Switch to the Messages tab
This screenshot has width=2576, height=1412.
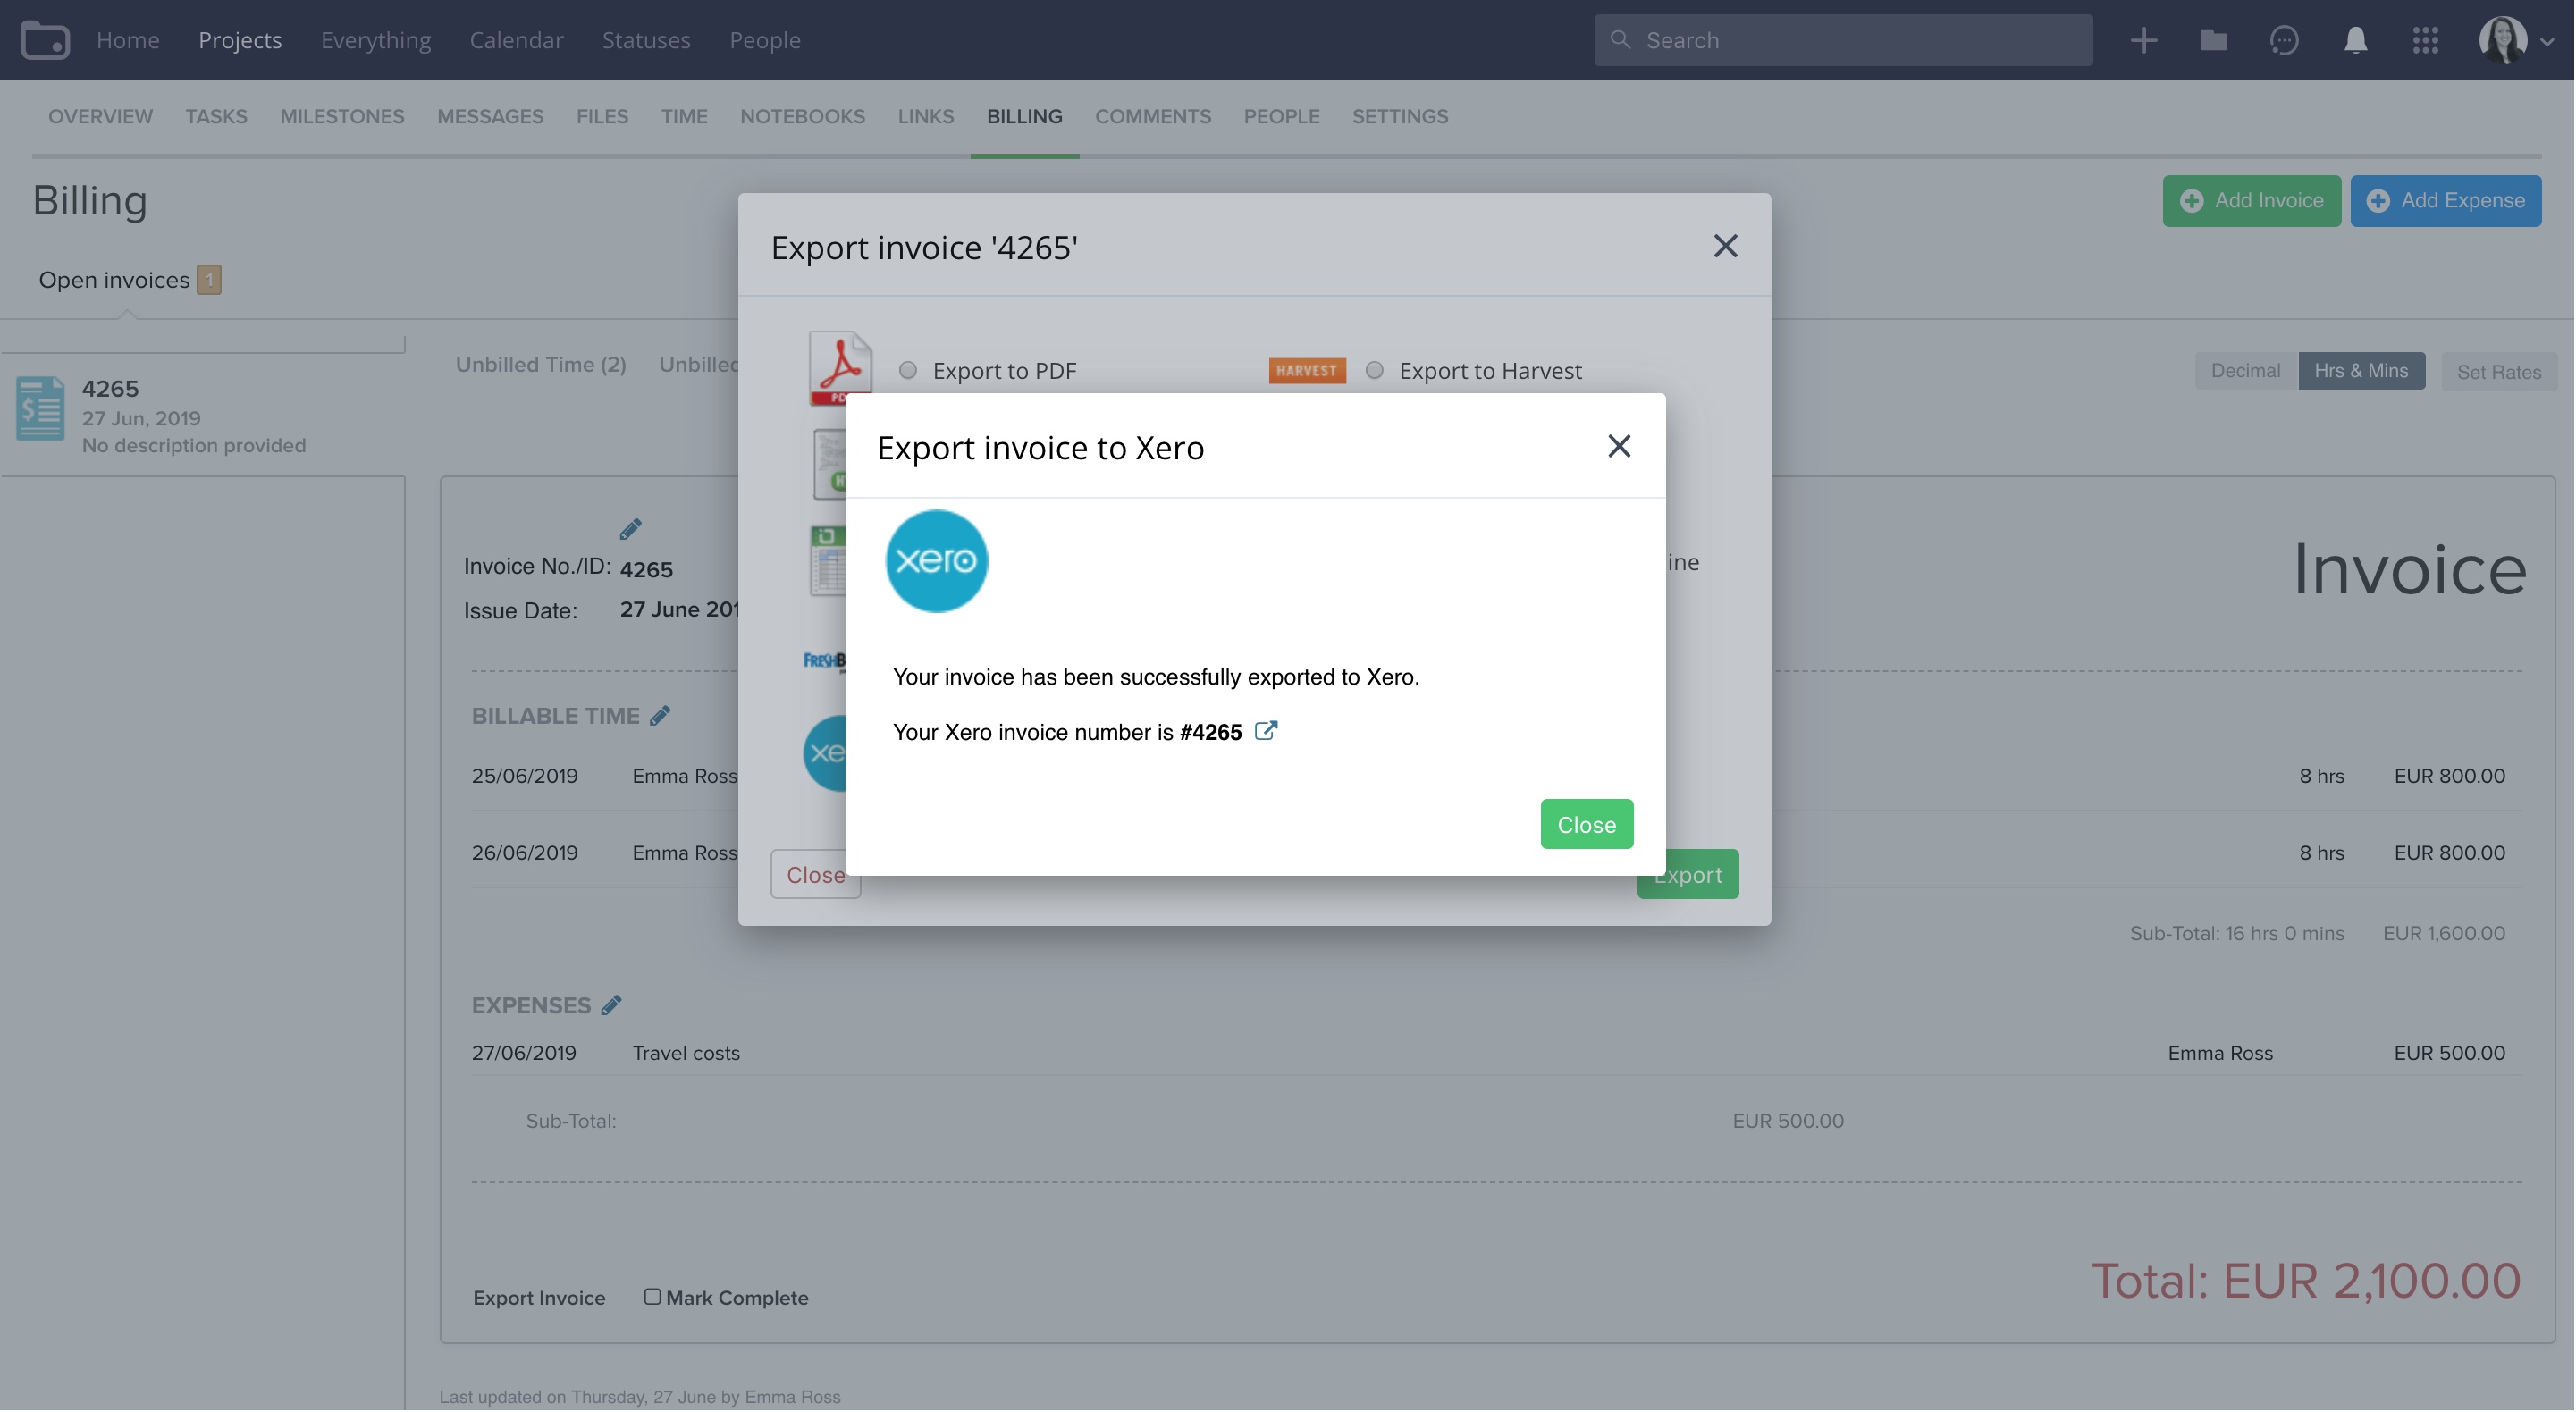click(x=490, y=116)
